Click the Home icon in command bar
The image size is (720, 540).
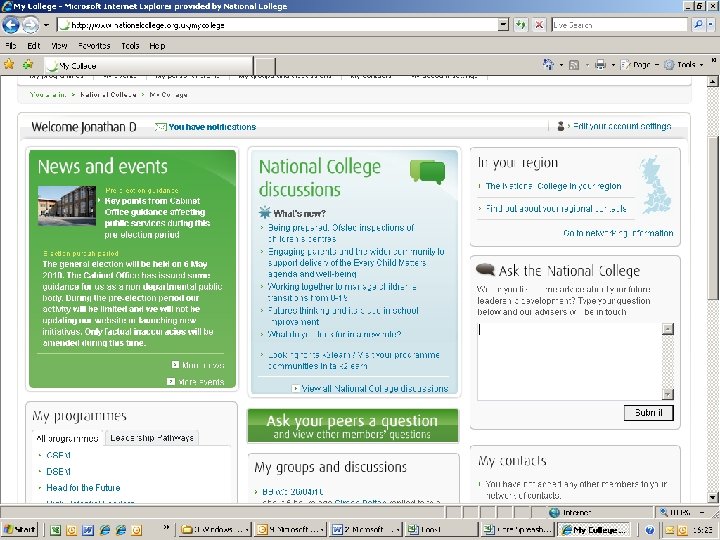coord(548,64)
